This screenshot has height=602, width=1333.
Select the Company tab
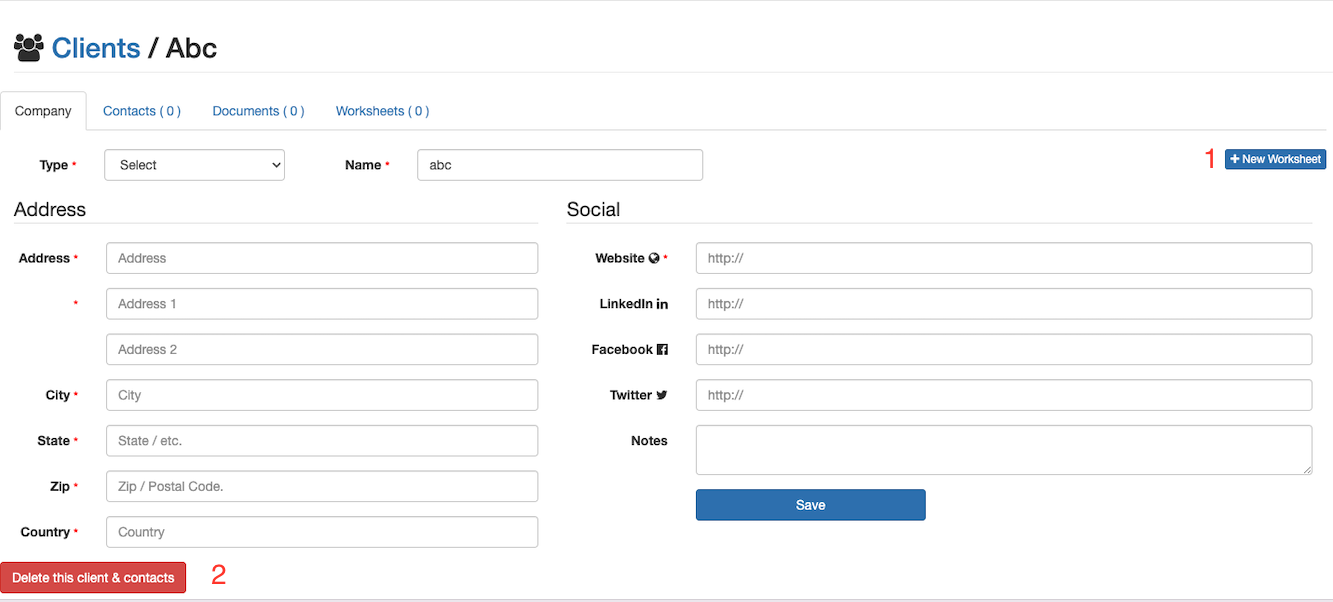(43, 111)
